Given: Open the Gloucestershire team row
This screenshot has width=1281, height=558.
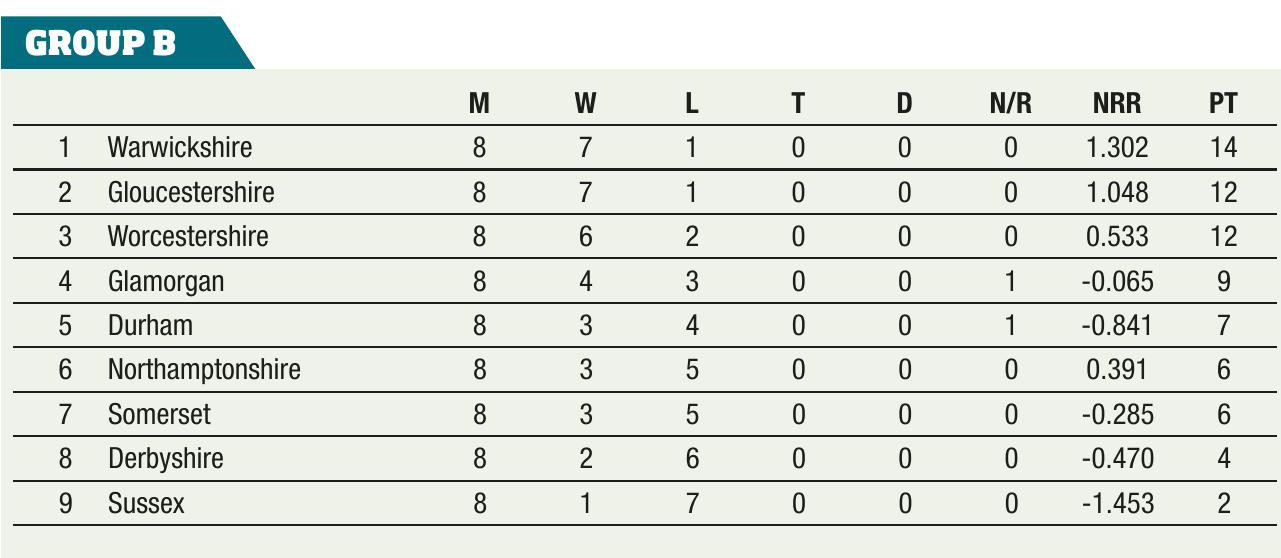Looking at the screenshot, I should point(190,192).
